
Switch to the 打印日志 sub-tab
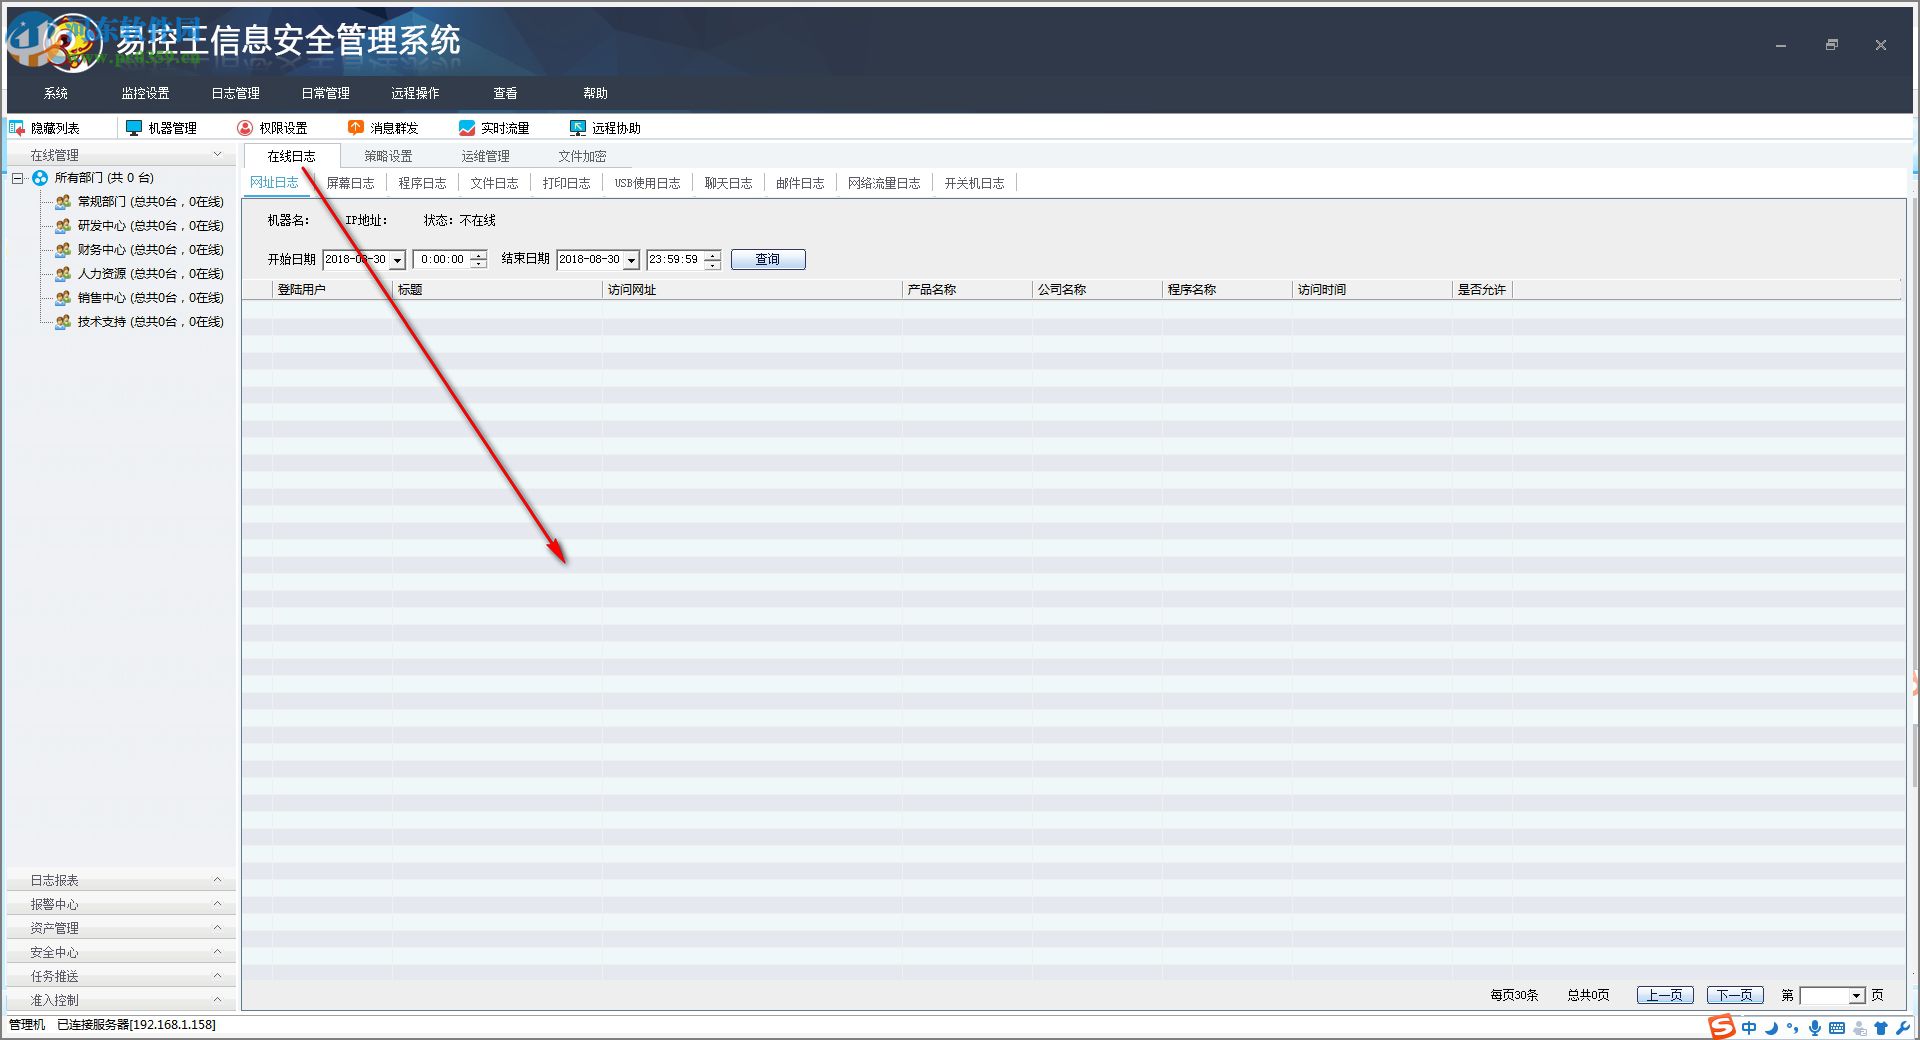click(x=566, y=183)
